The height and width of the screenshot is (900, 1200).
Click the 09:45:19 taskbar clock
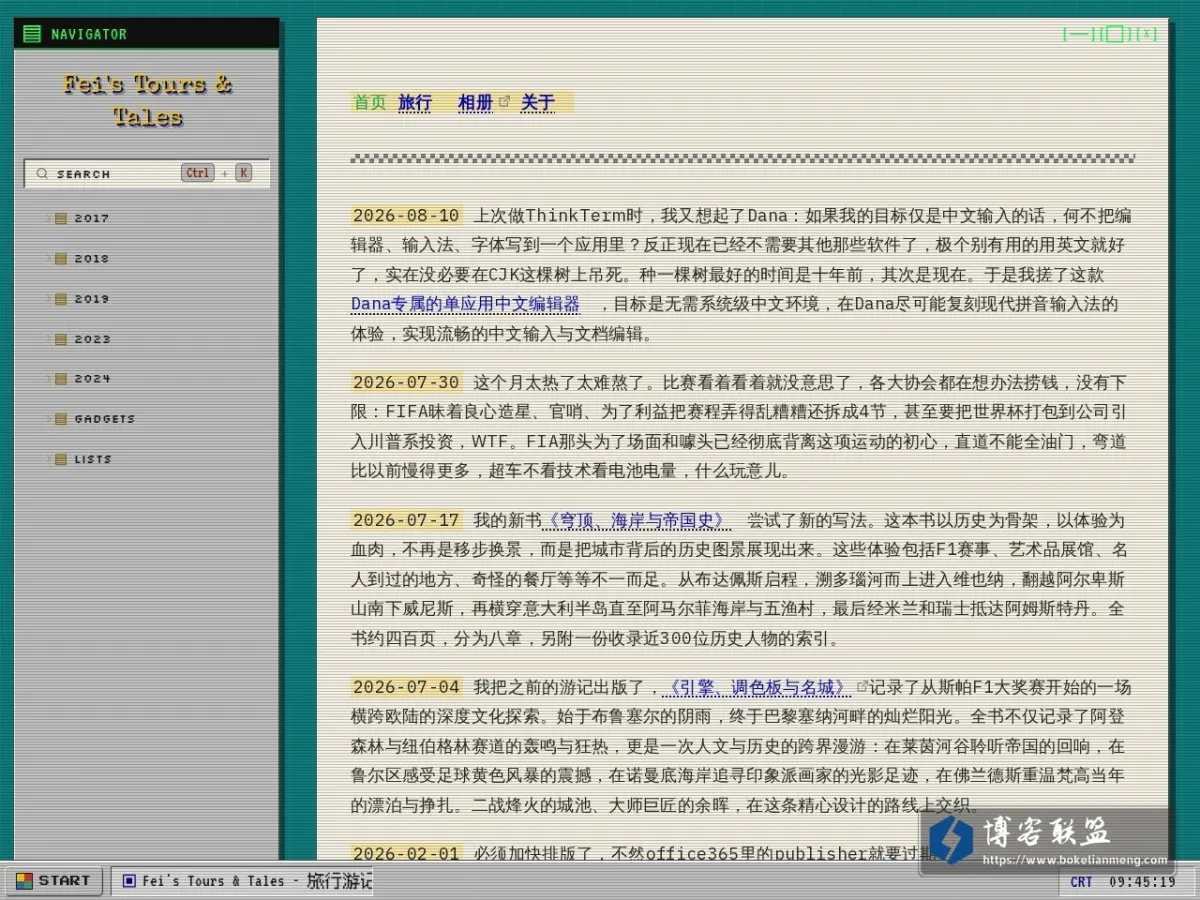[x=1142, y=882]
